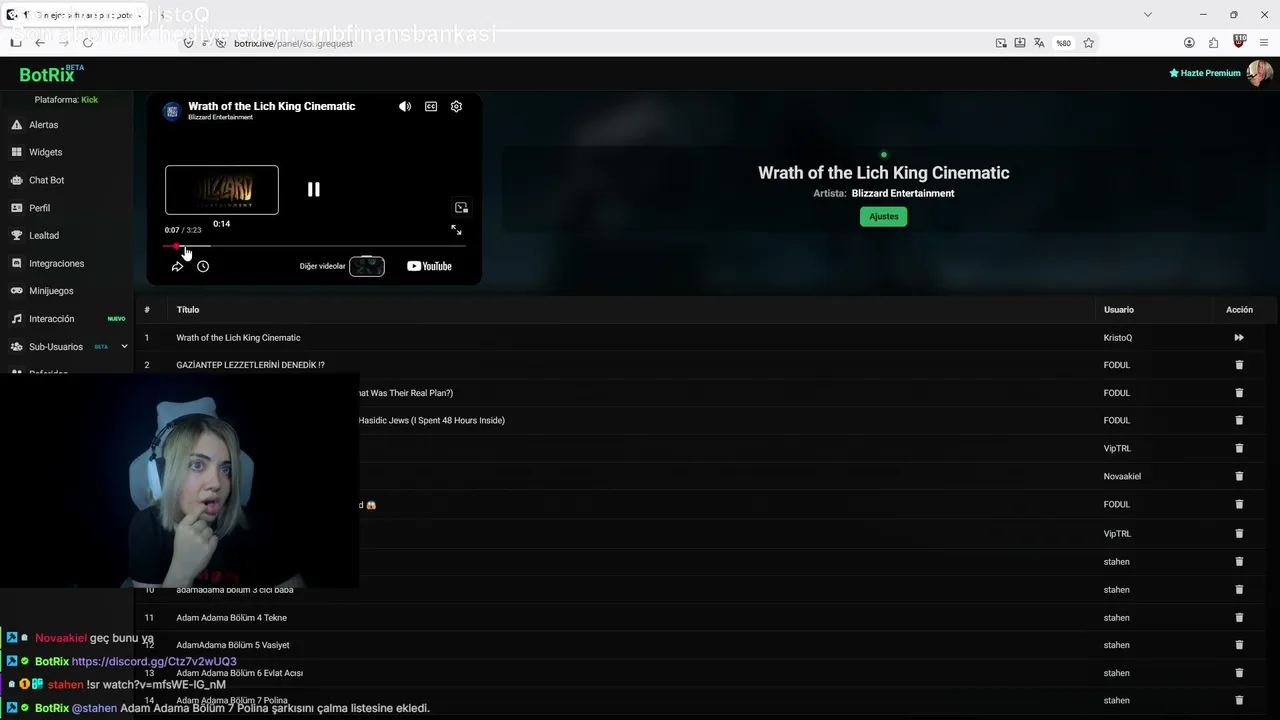Open the browser account icon
The width and height of the screenshot is (1280, 720).
1189,43
